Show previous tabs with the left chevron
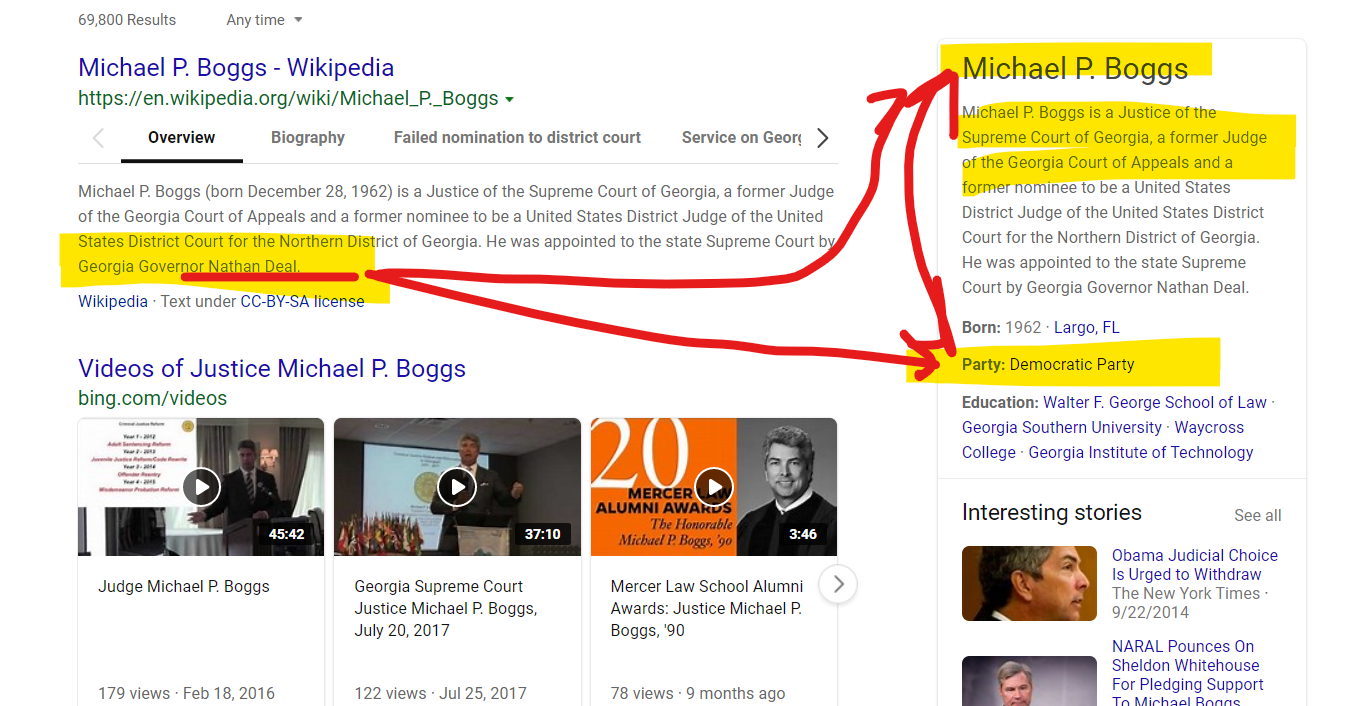The height and width of the screenshot is (706, 1358). (x=98, y=138)
